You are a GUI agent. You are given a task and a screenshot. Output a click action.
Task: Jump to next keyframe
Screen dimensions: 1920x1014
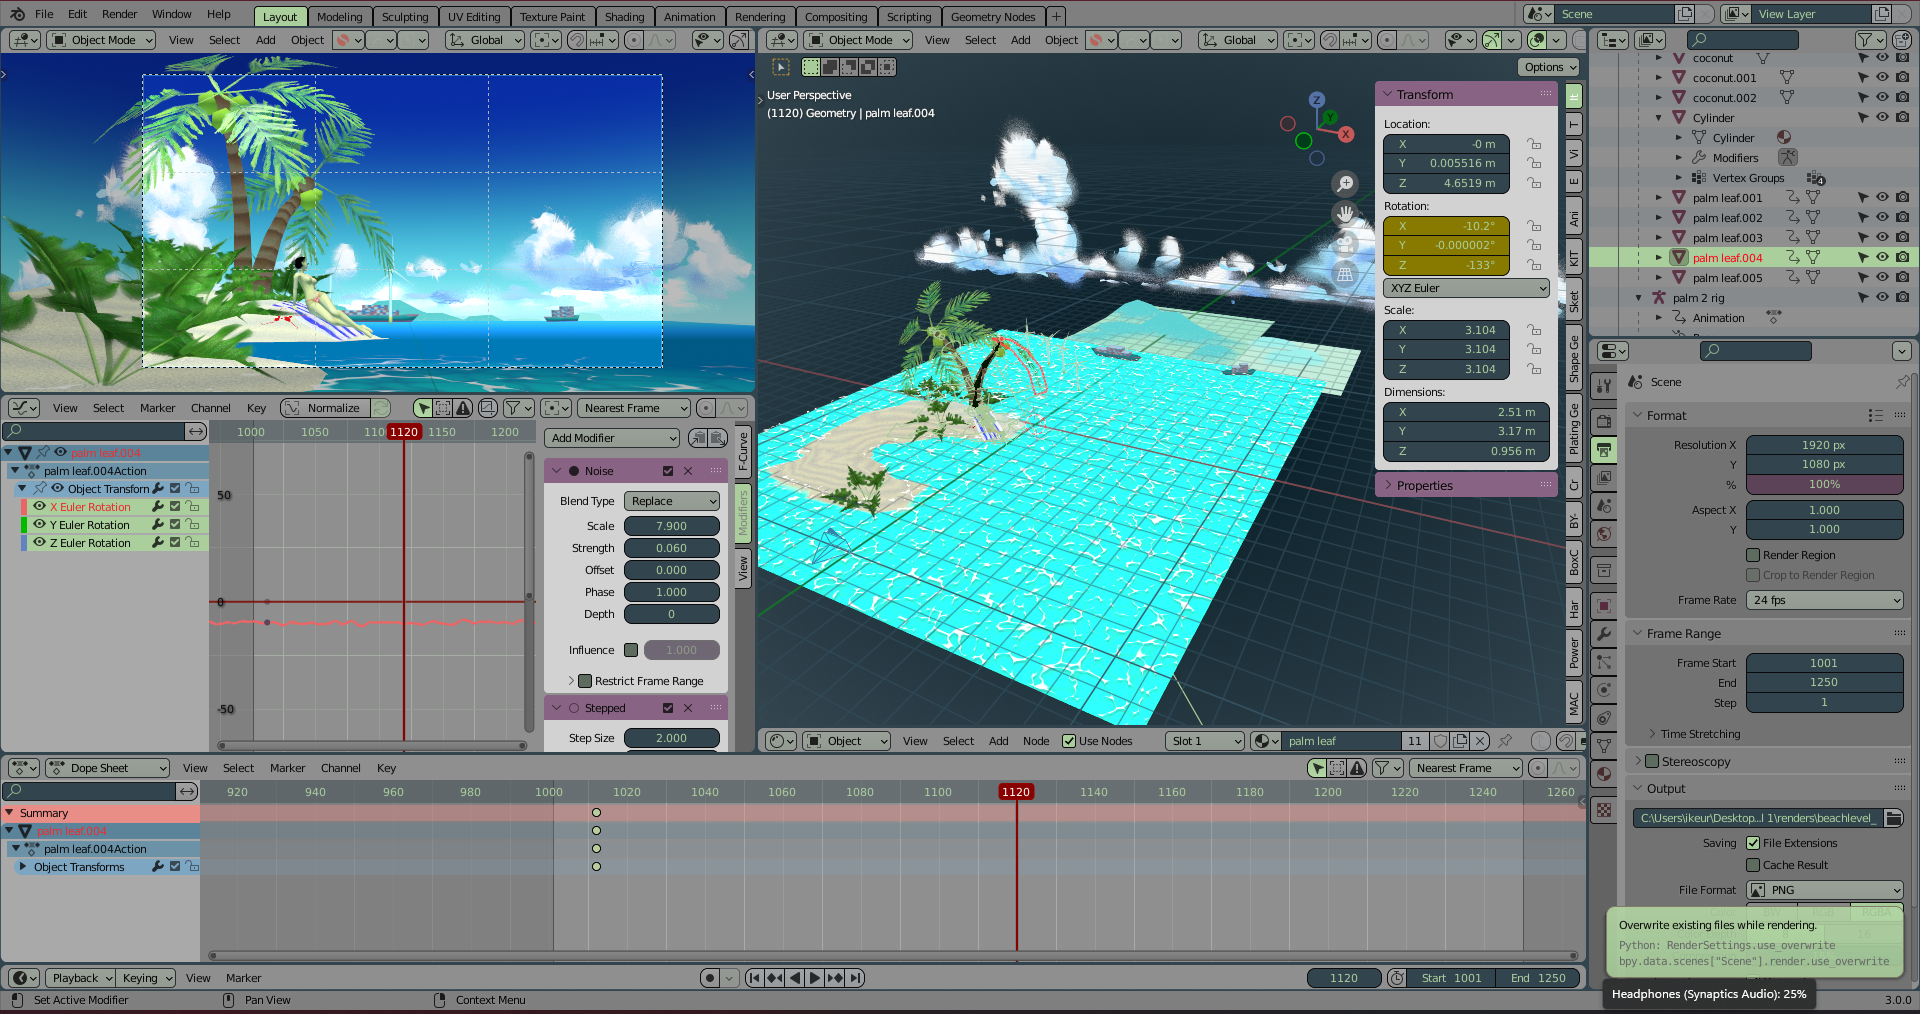(x=834, y=978)
